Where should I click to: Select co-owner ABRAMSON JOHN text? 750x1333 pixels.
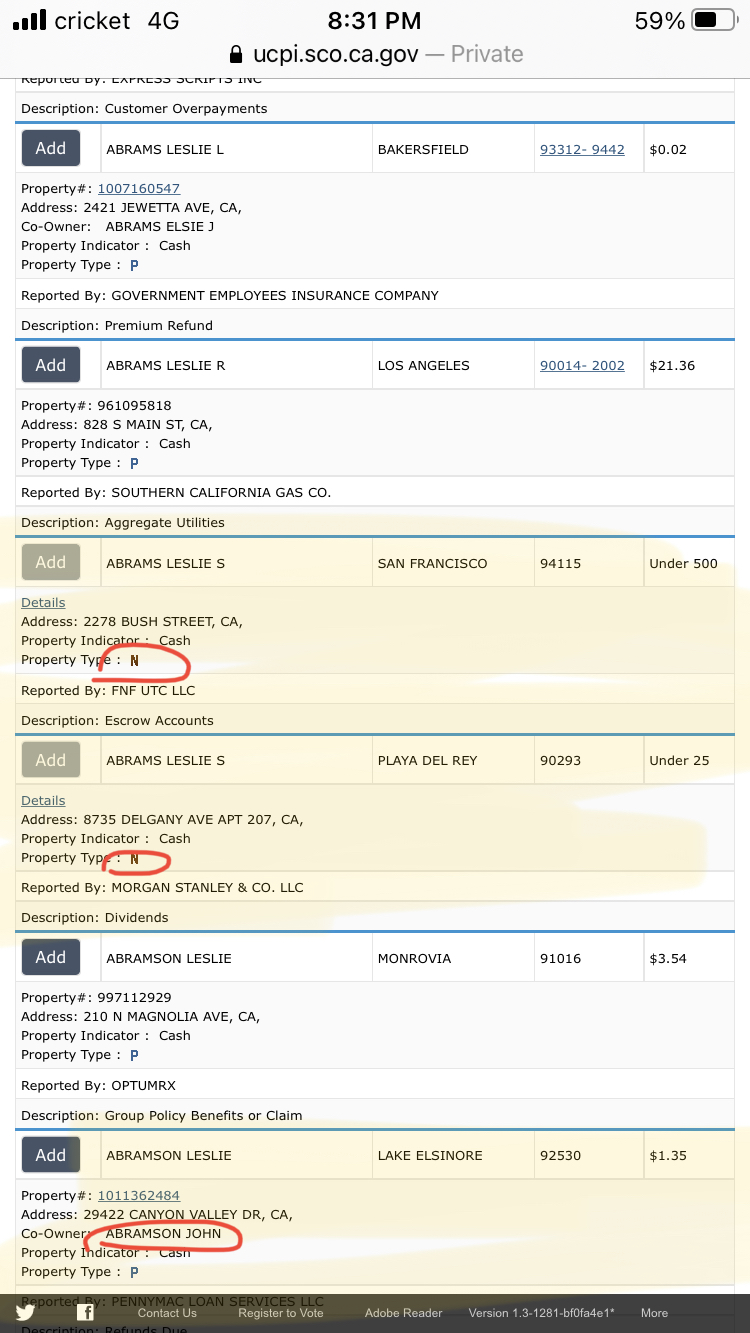coord(163,1233)
